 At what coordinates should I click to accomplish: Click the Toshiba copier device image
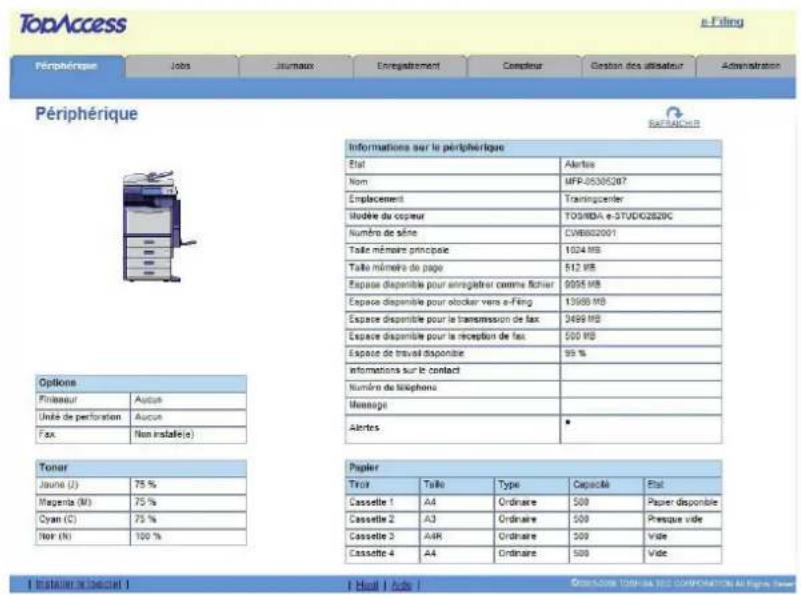coord(157,226)
